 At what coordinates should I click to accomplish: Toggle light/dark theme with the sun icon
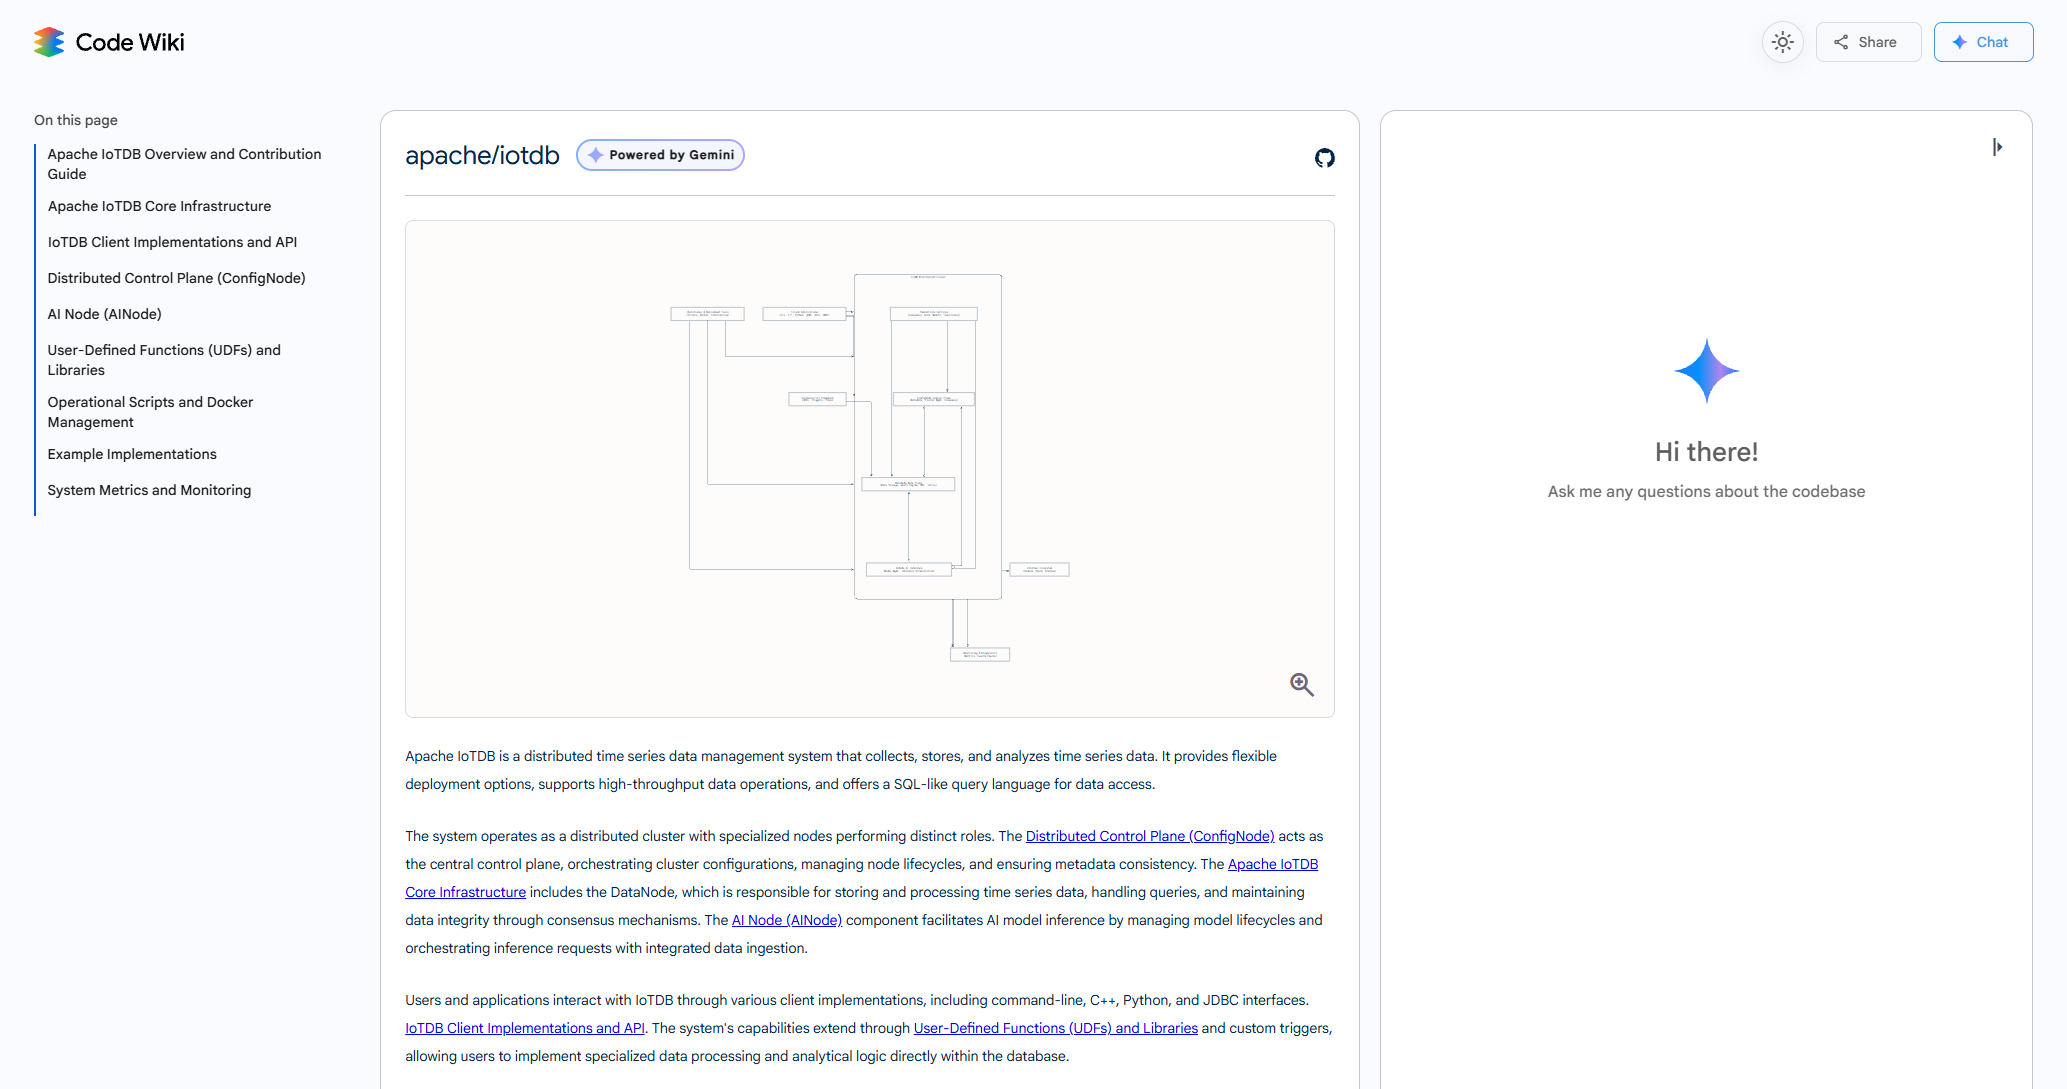(1783, 41)
